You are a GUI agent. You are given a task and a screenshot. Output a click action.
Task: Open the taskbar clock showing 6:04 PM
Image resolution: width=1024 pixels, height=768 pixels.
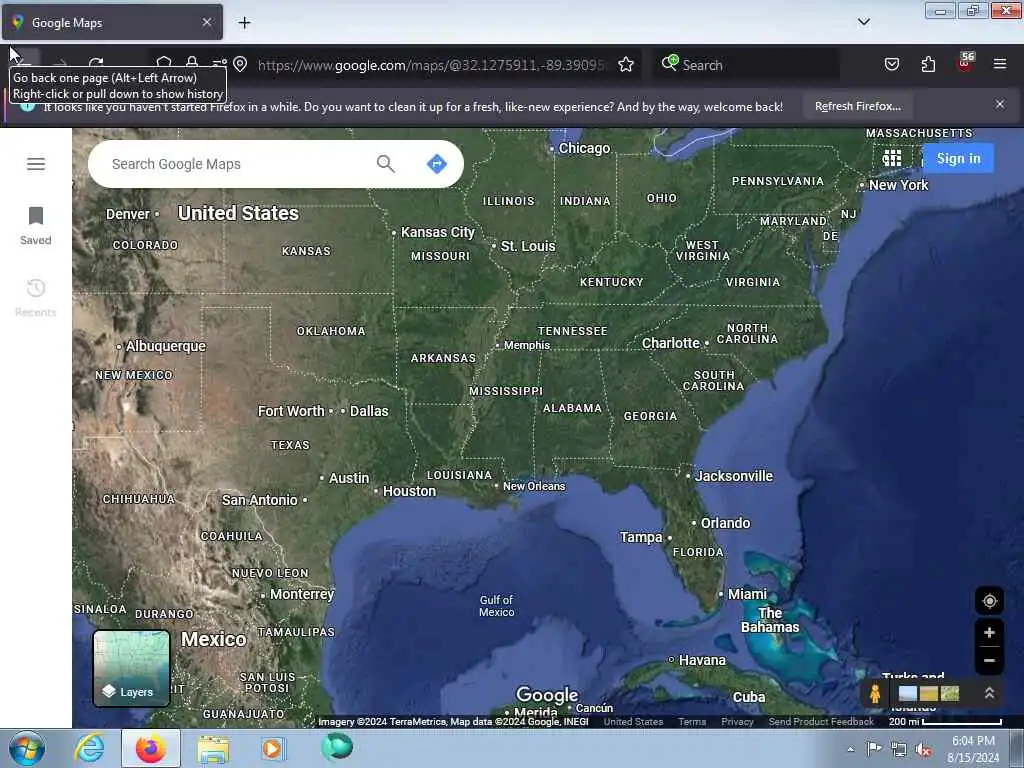973,749
